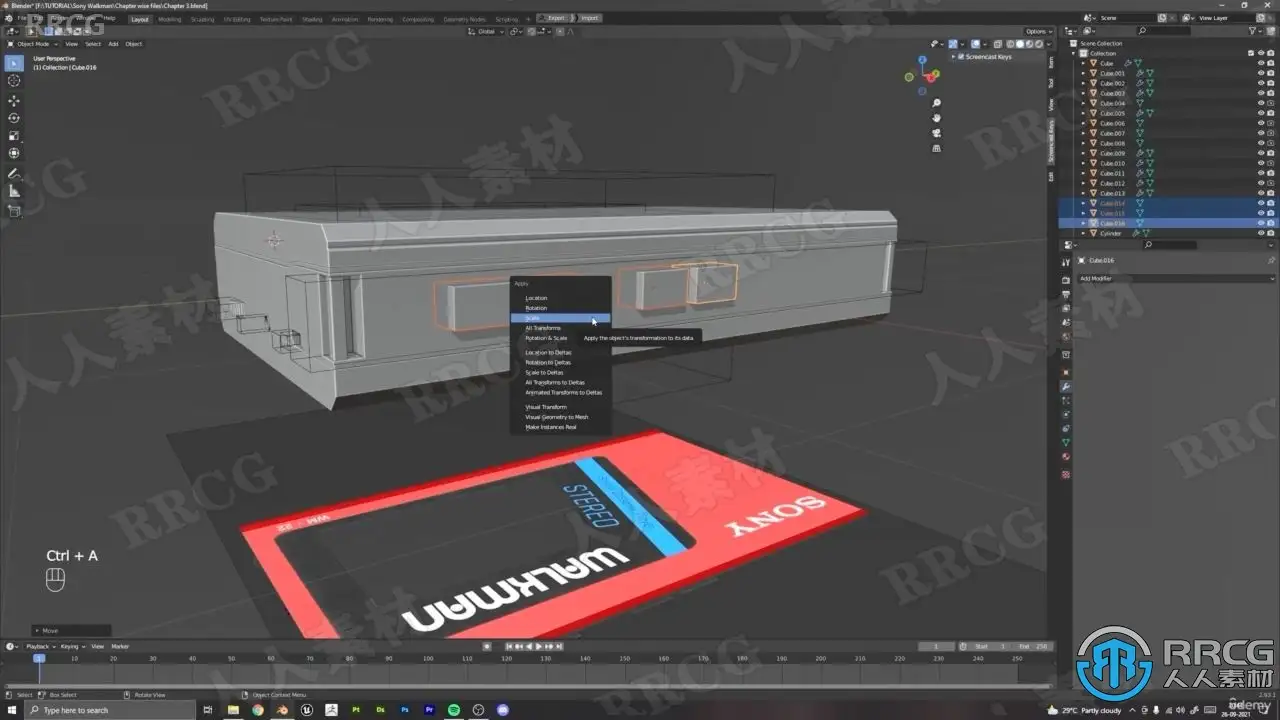
Task: Toggle camera view with the camera icon
Action: pyautogui.click(x=936, y=133)
